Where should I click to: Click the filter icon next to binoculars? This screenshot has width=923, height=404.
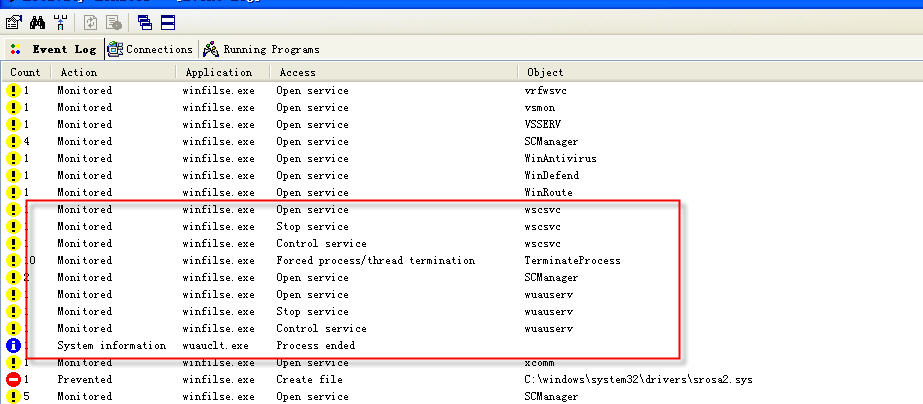point(61,21)
